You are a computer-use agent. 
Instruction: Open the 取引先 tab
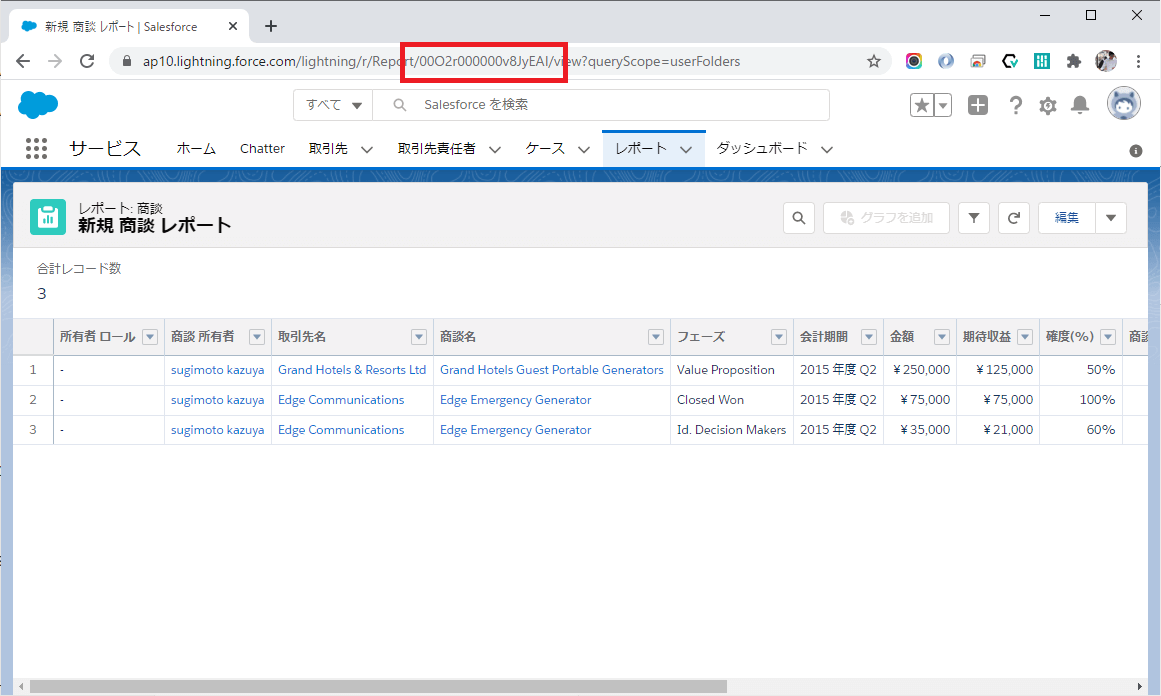point(328,149)
